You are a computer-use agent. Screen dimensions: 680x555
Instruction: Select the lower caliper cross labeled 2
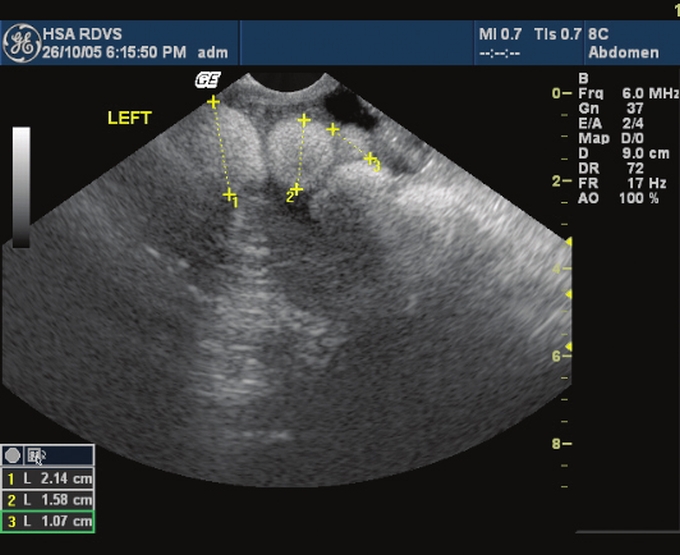coord(297,189)
